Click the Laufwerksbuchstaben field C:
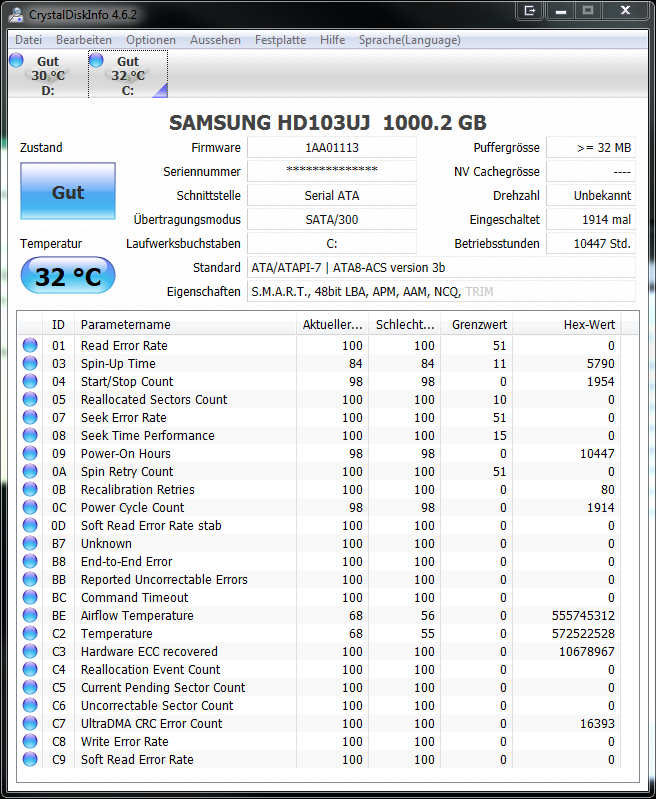Screen dimensions: 656x799 coord(332,244)
